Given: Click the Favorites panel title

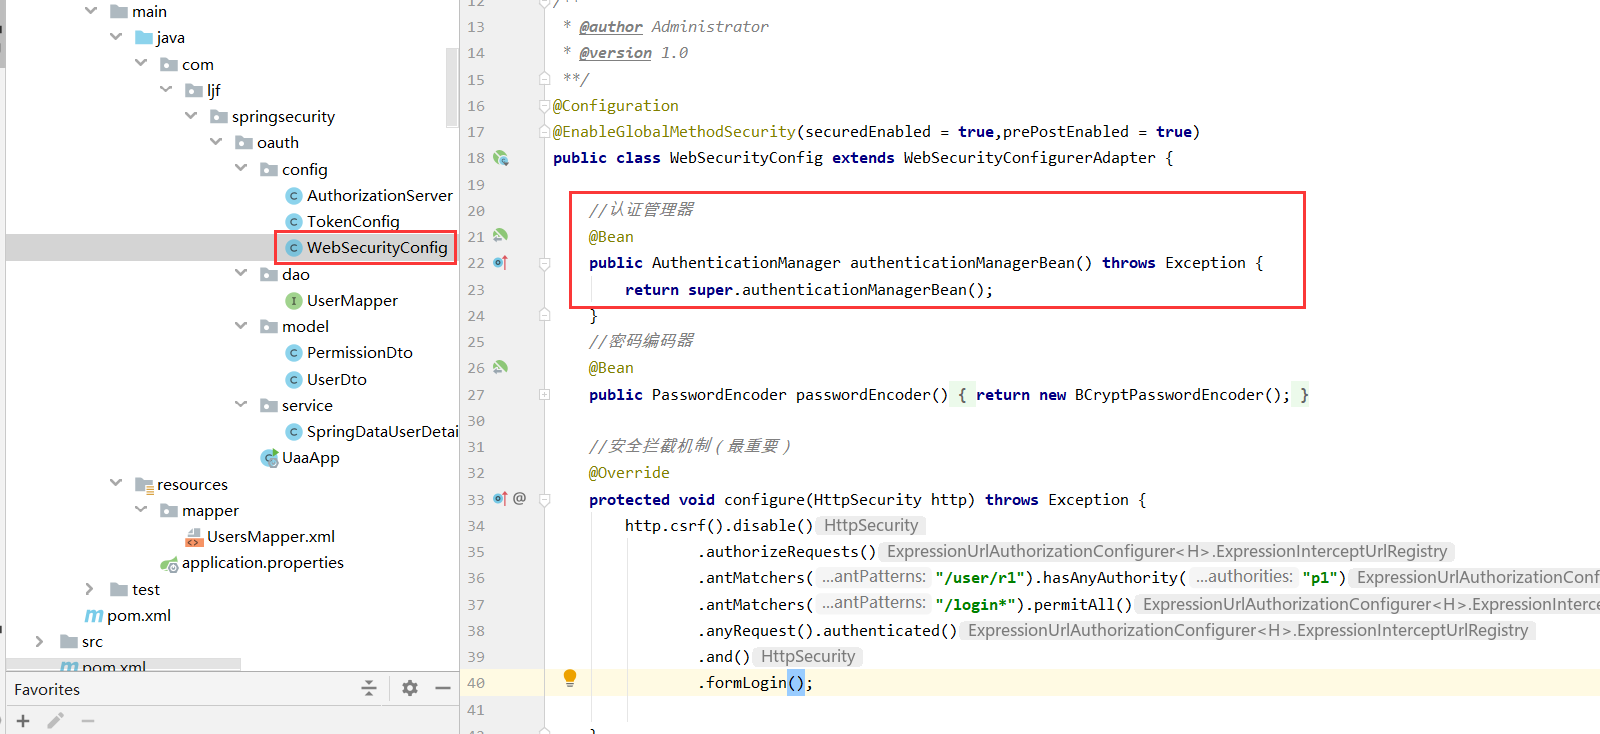Looking at the screenshot, I should tap(47, 689).
